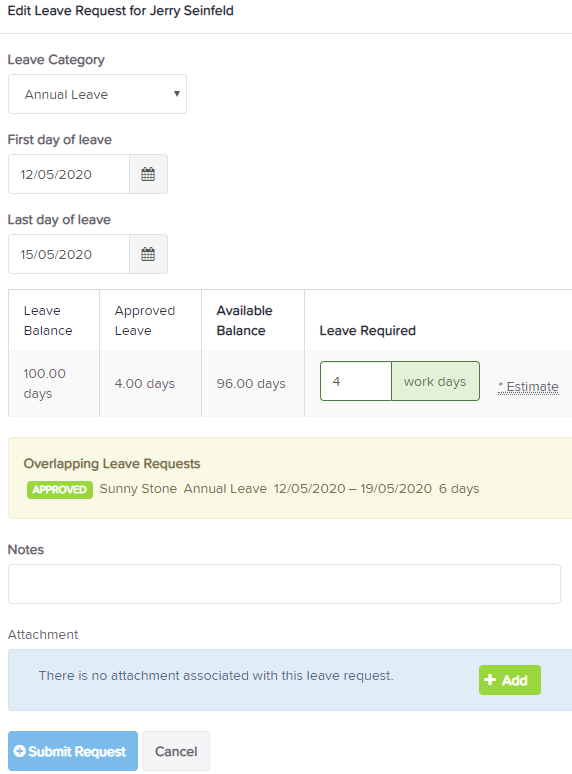
Task: Focus the Leave Required days input
Action: coord(356,381)
